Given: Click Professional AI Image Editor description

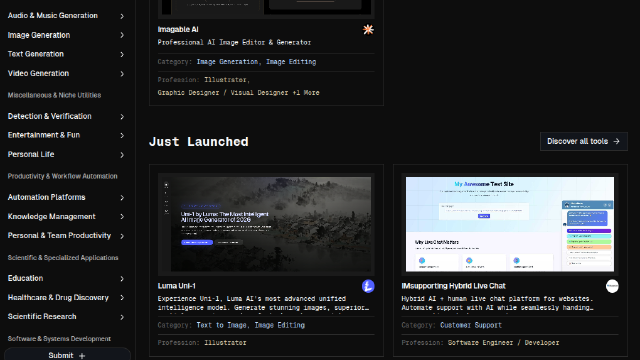Looking at the screenshot, I should 234,42.
